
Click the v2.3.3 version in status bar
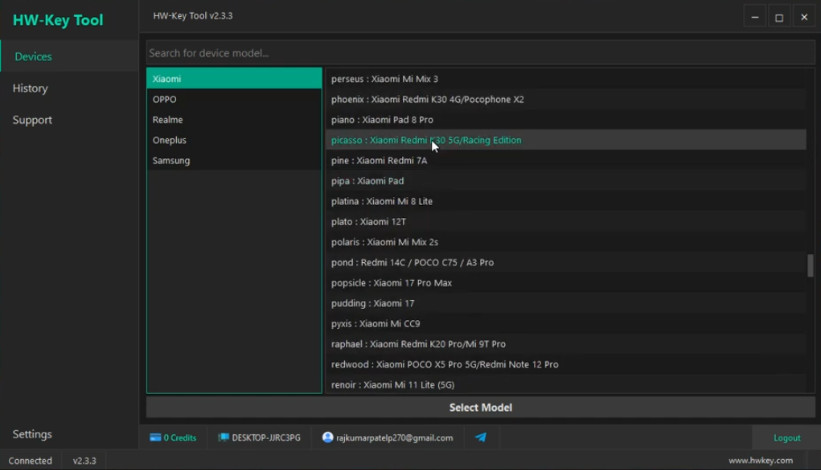pyautogui.click(x=84, y=461)
